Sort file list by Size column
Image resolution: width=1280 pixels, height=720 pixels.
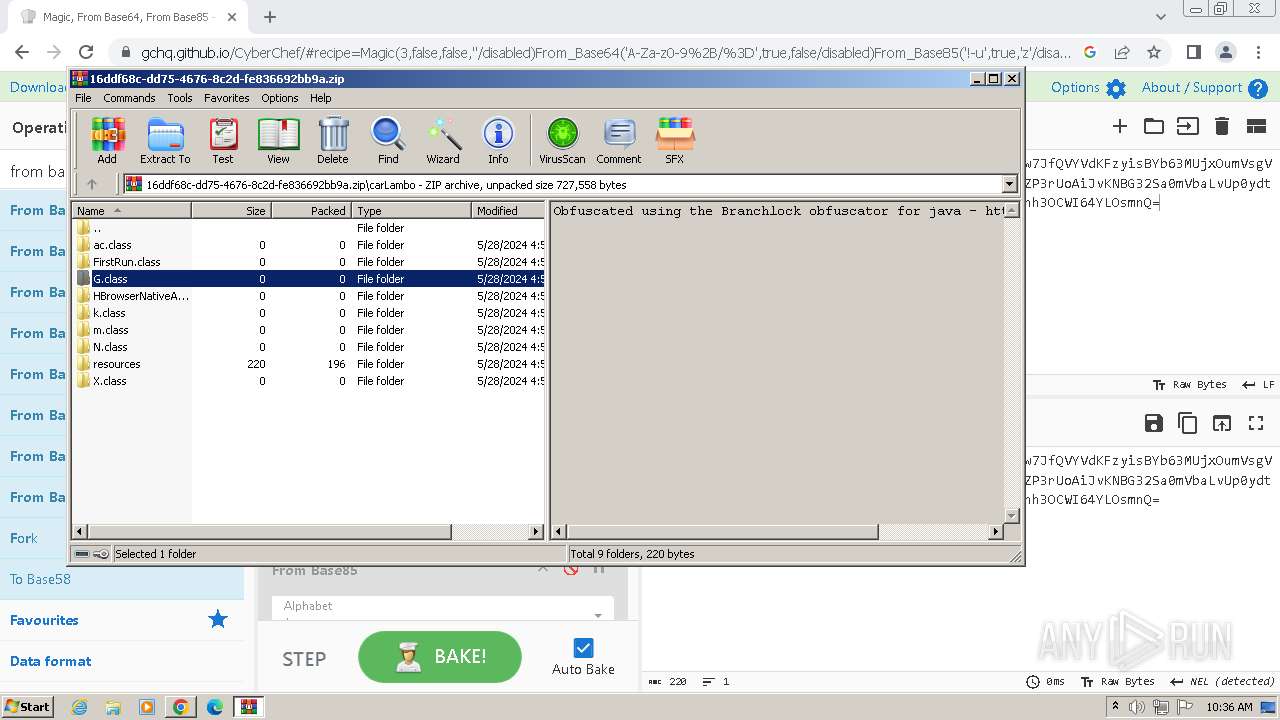click(231, 211)
